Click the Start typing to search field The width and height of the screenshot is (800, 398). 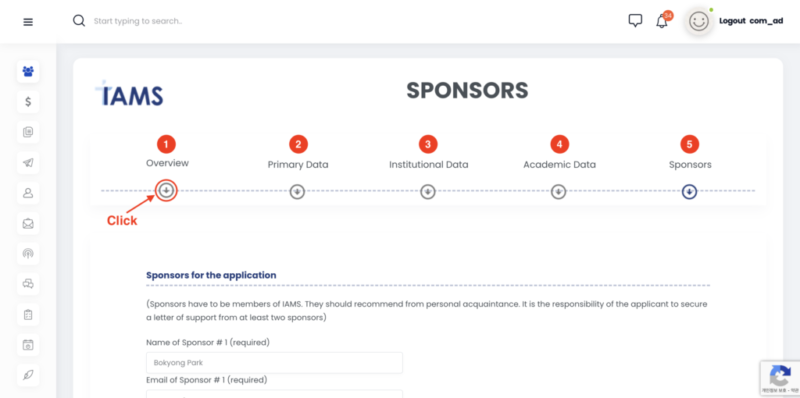pos(138,21)
